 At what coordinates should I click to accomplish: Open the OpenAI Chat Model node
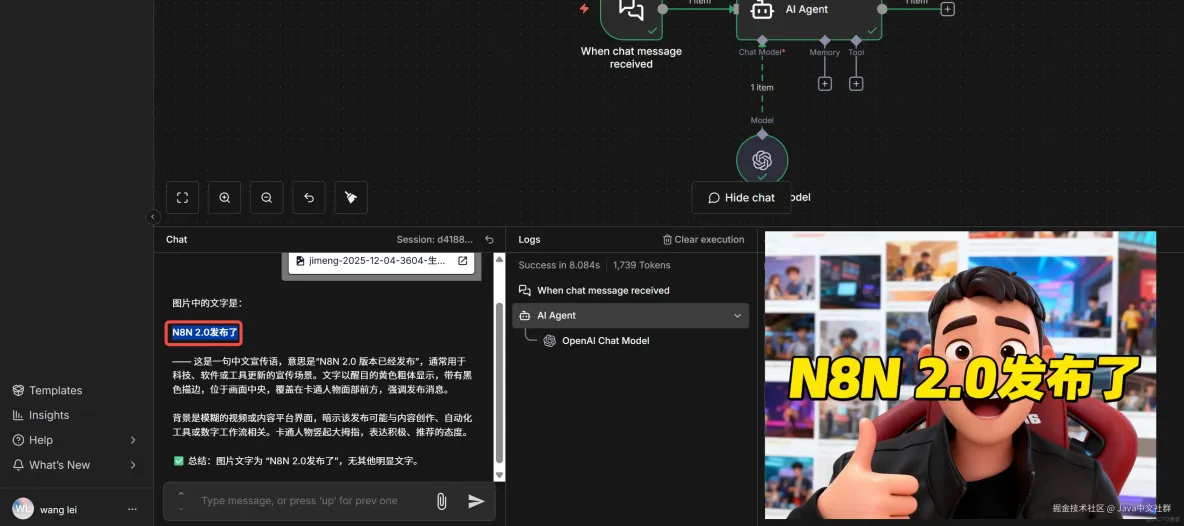pos(762,160)
